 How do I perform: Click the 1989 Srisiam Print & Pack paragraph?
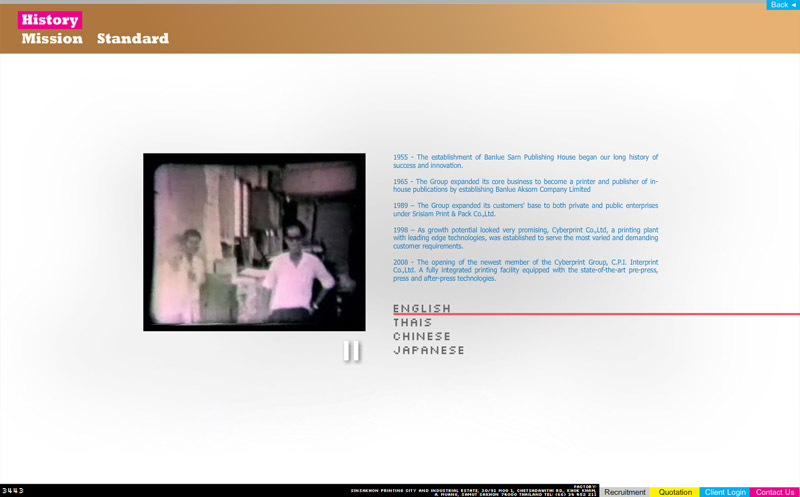tap(526, 210)
